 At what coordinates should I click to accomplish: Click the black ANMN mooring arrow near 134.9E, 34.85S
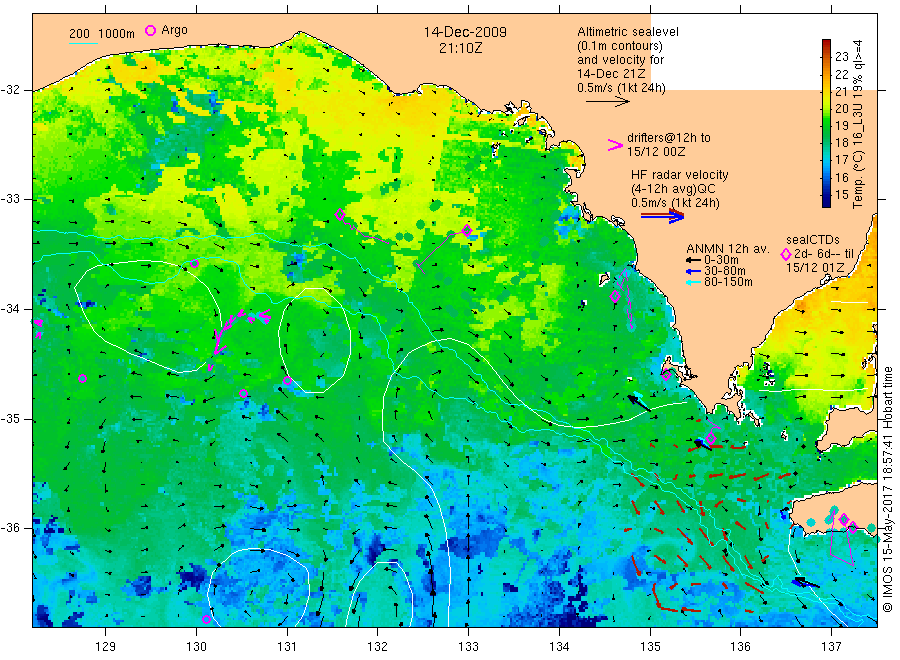coord(639,402)
